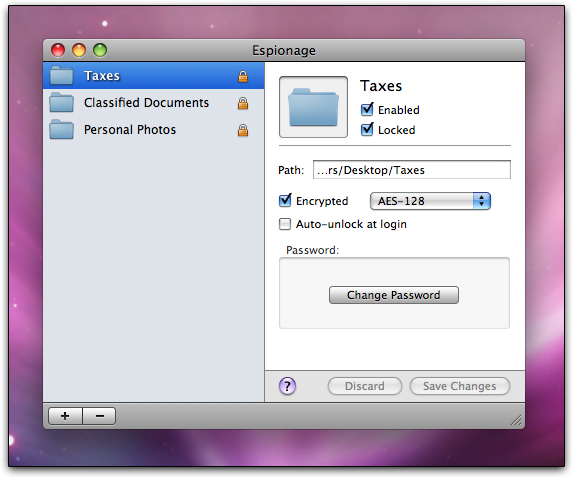
Task: Toggle the Locked checkbox
Action: [367, 129]
